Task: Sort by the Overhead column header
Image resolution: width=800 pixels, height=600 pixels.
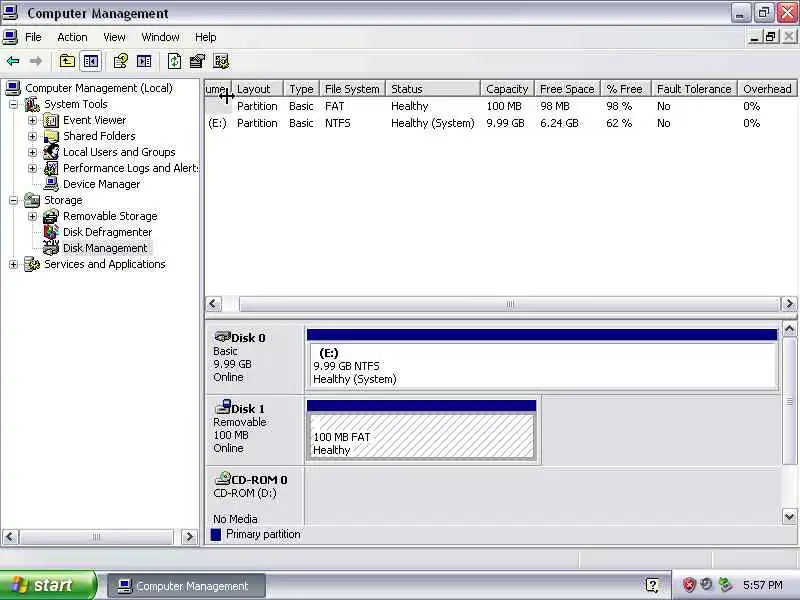Action: [767, 89]
